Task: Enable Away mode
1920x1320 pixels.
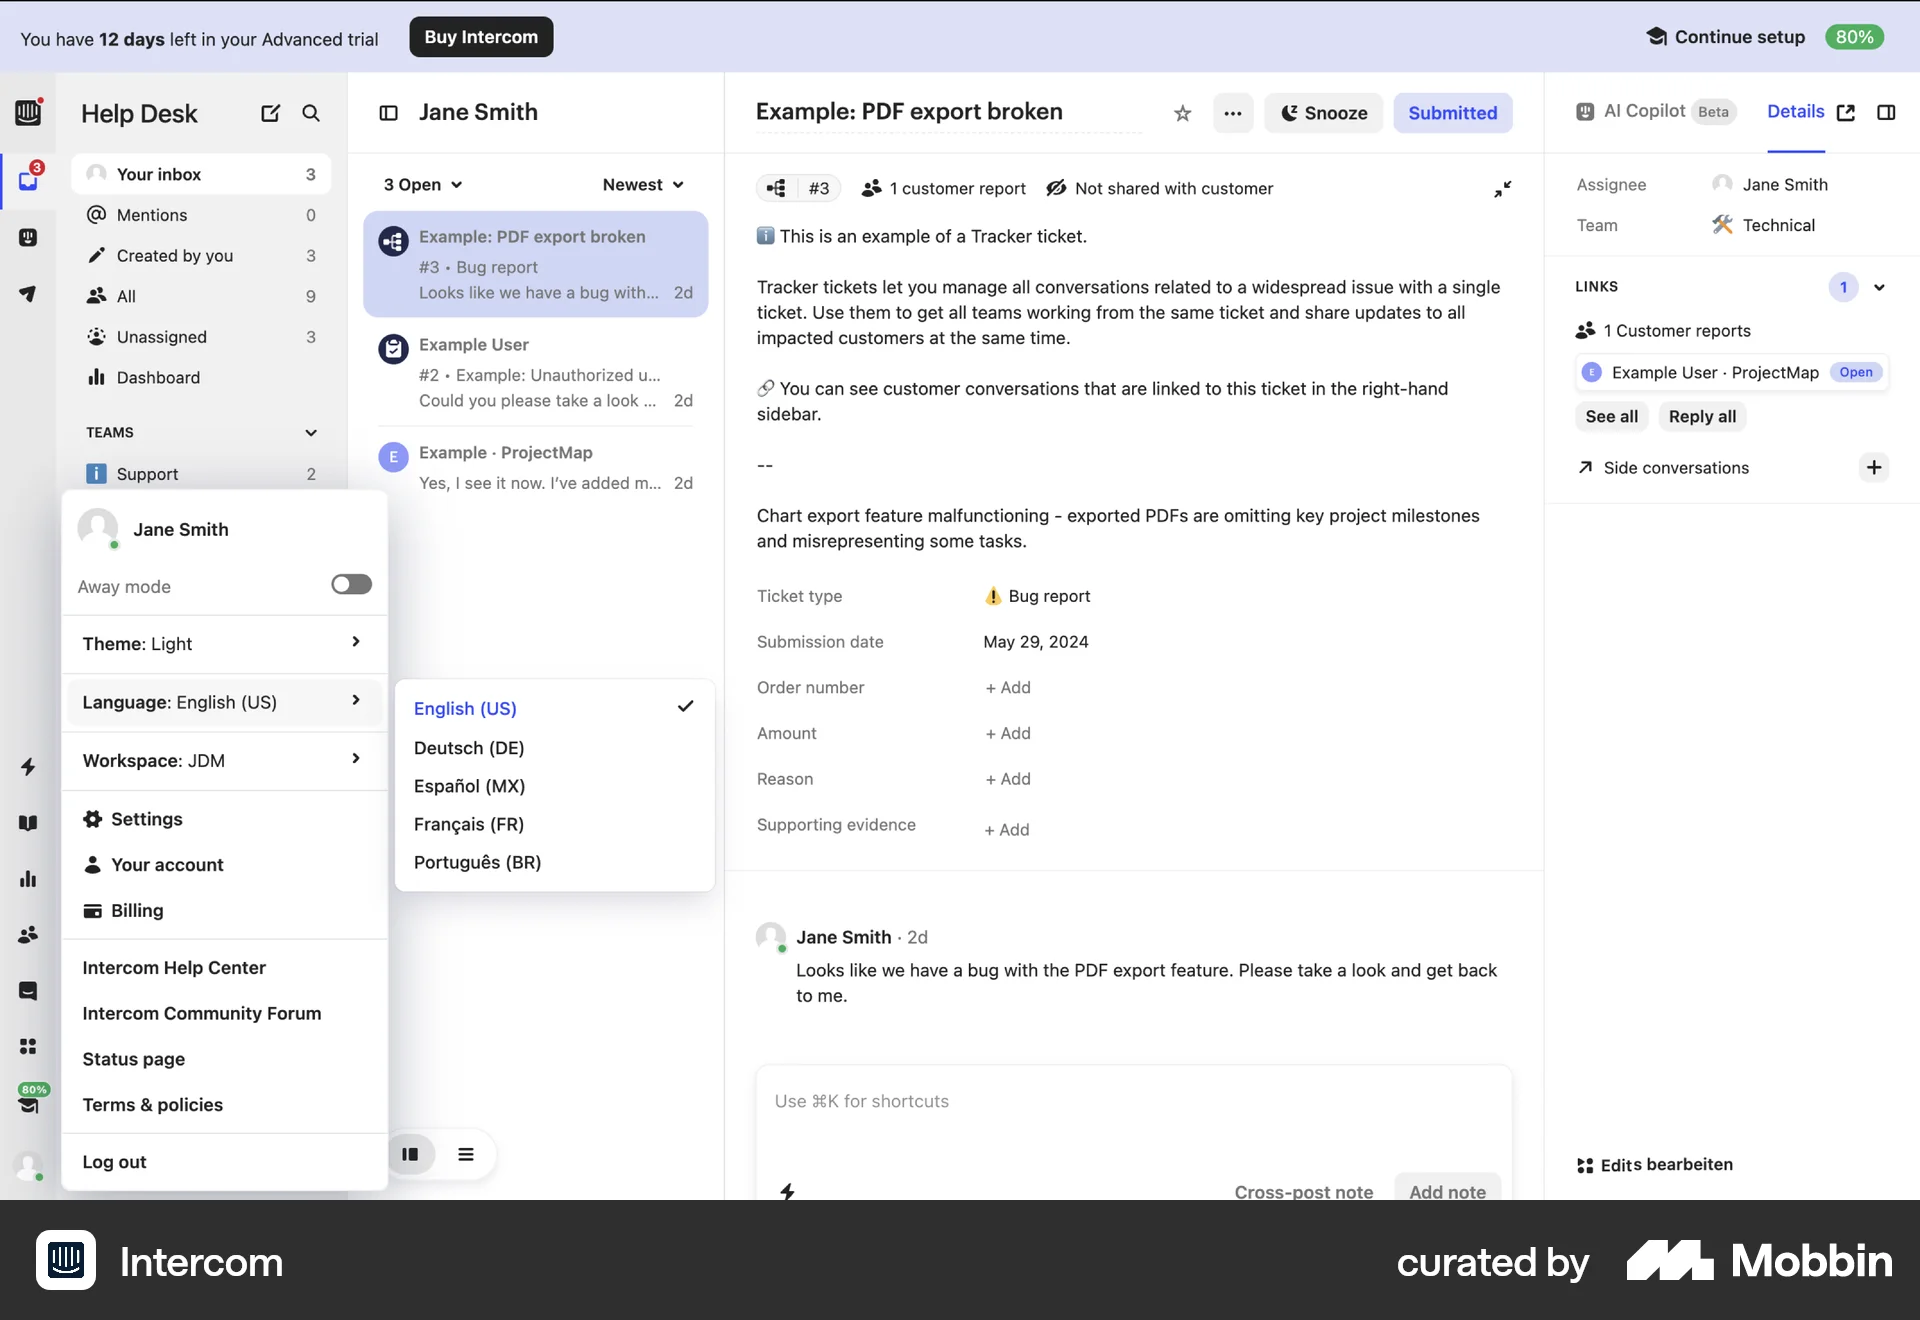Action: point(350,584)
